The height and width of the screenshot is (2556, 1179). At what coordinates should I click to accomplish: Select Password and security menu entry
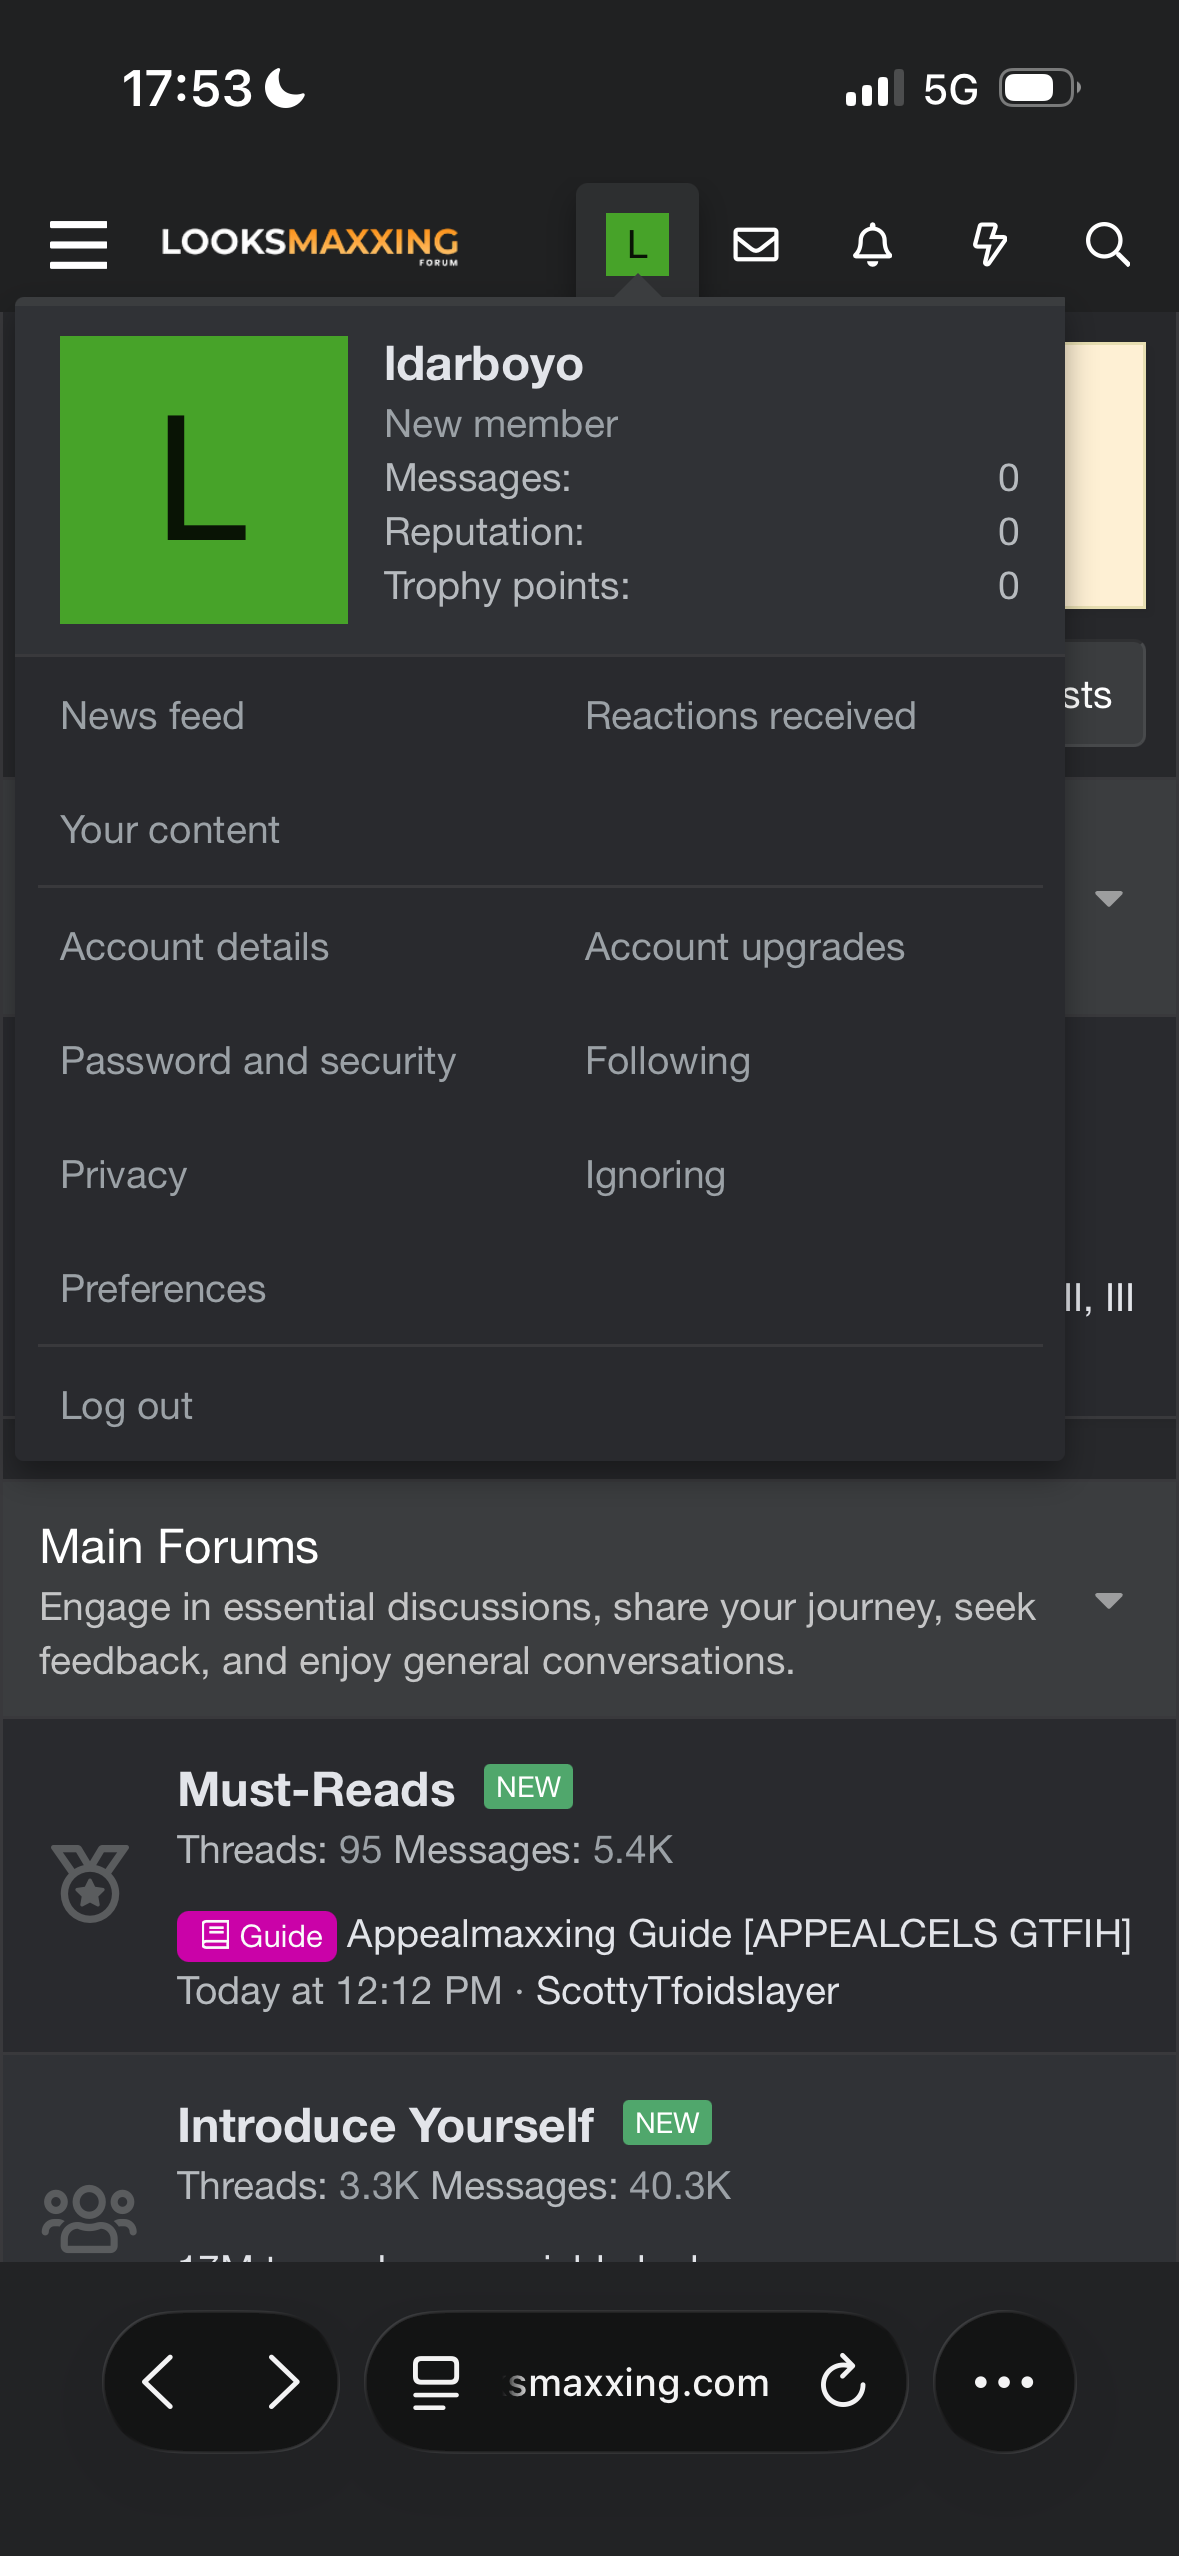coord(258,1060)
